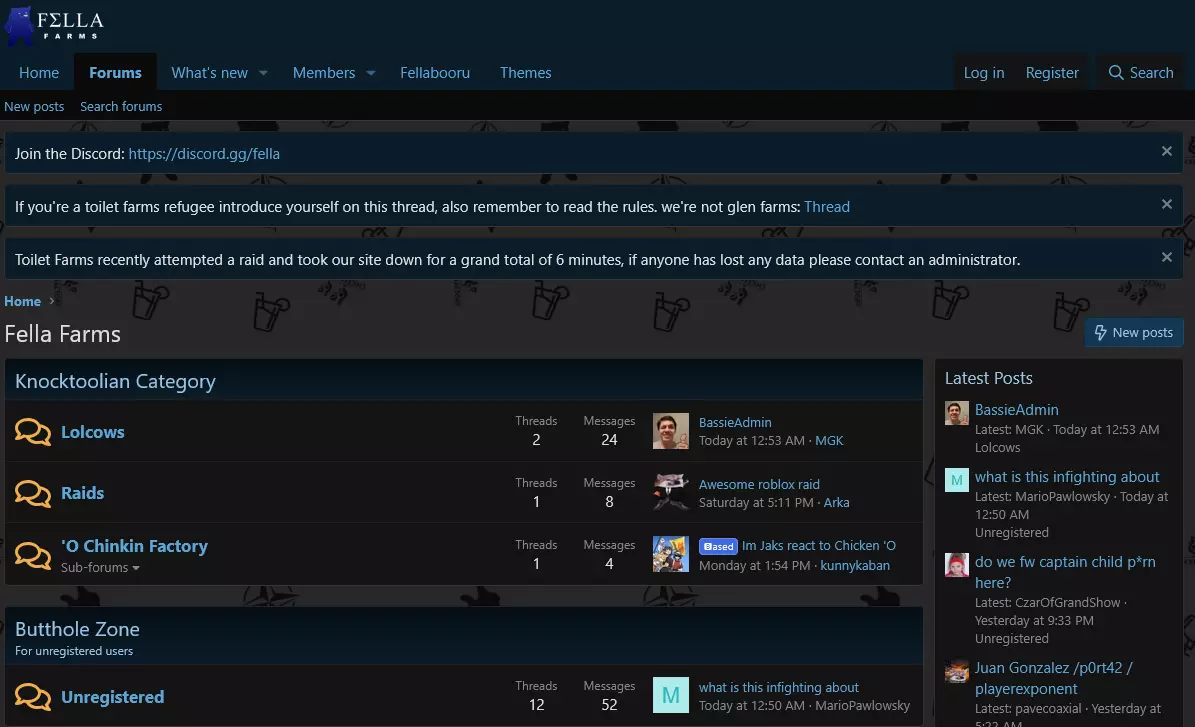1195x727 pixels.
Task: Open the Butthole Zone category header
Action: (77, 629)
